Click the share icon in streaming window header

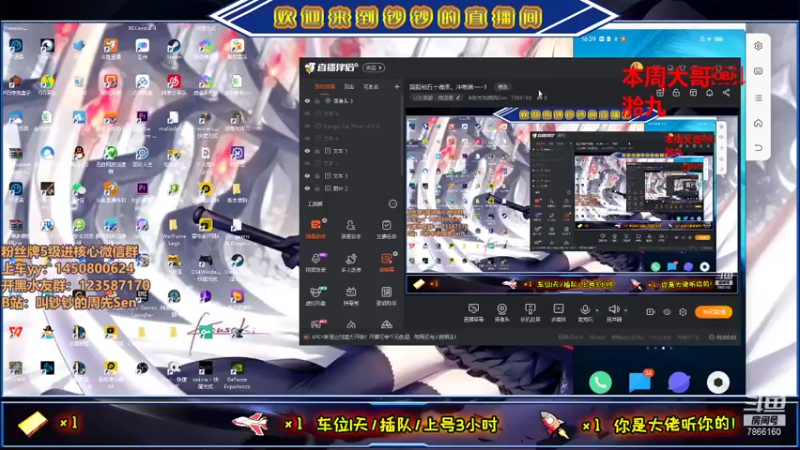(726, 93)
